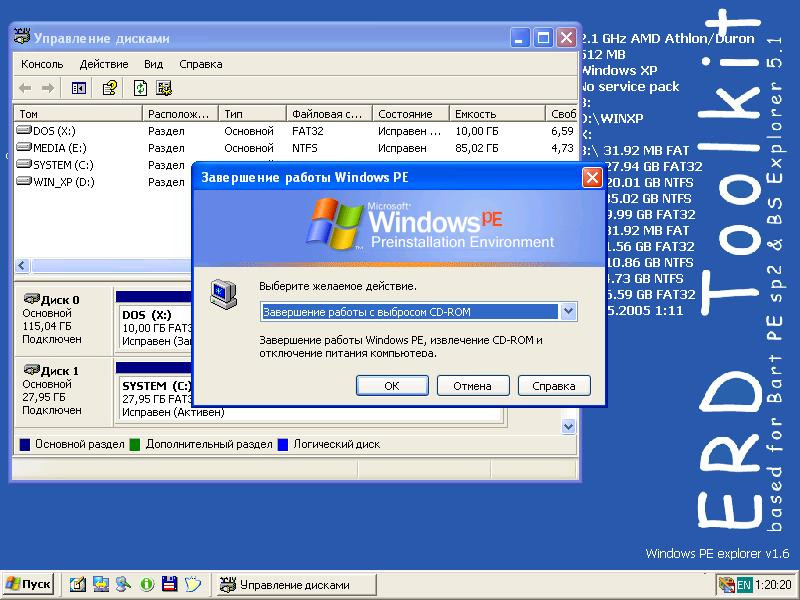800x600 pixels.
Task: Open the notepad quick launch icon
Action: coord(78,584)
